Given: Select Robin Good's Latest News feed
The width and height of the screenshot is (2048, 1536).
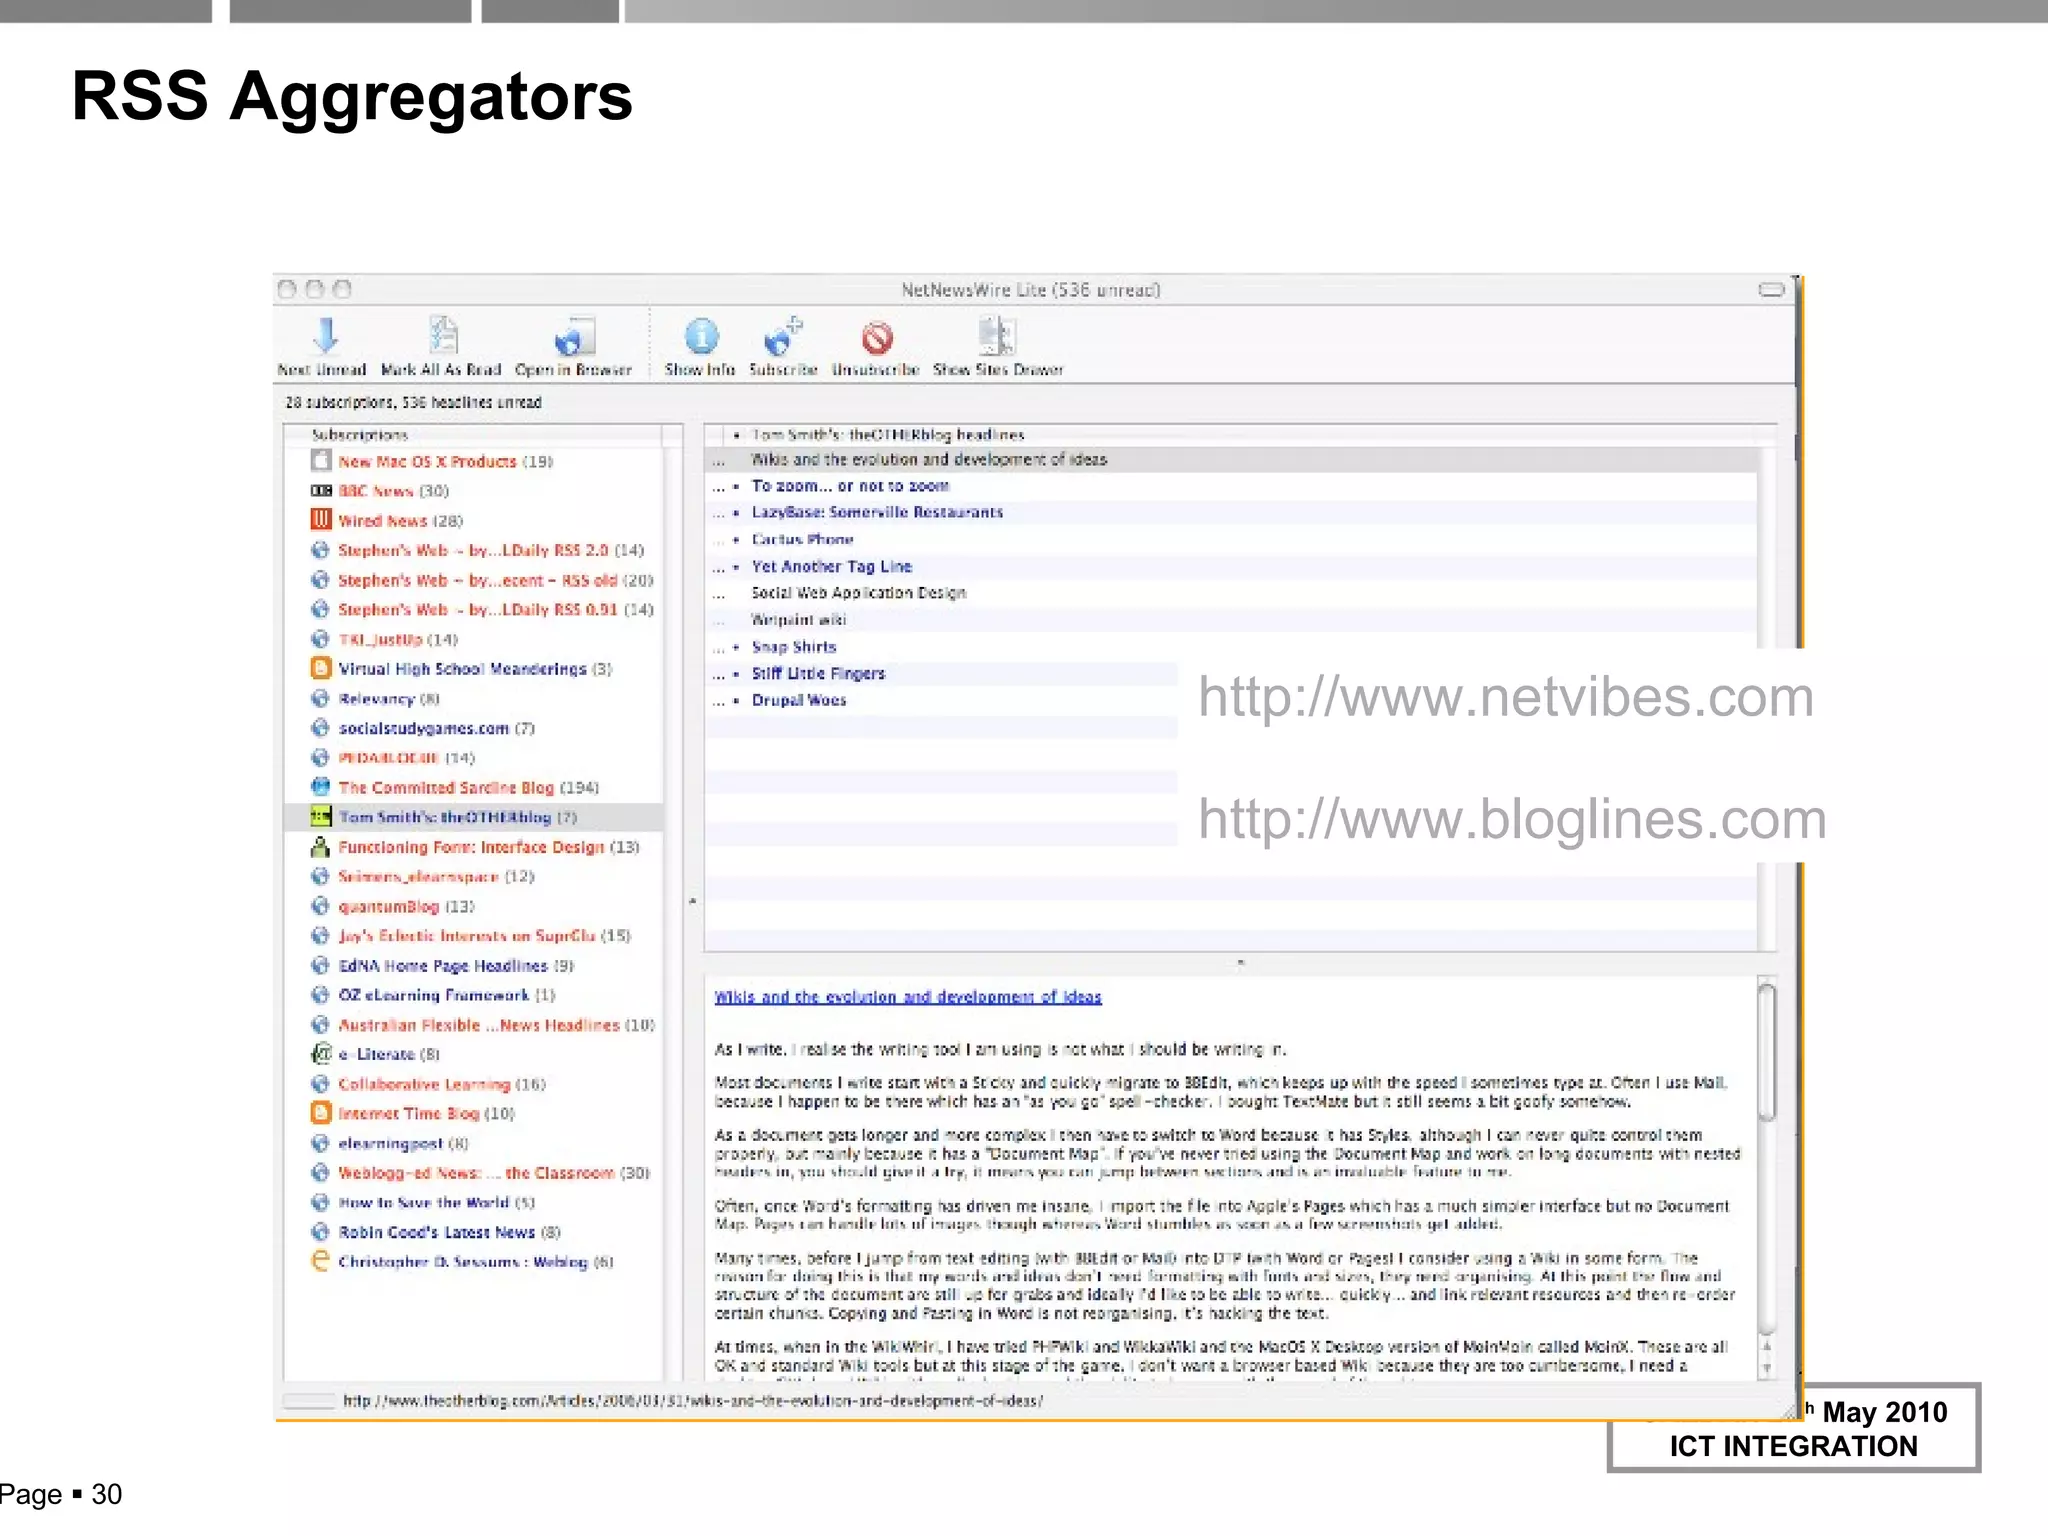Looking at the screenshot, I should pyautogui.click(x=472, y=1232).
